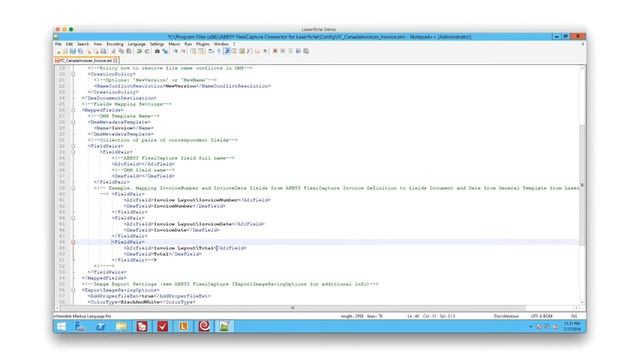Click the horizontal scrollbar thumb
The height and width of the screenshot is (360, 640).
(x=292, y=308)
